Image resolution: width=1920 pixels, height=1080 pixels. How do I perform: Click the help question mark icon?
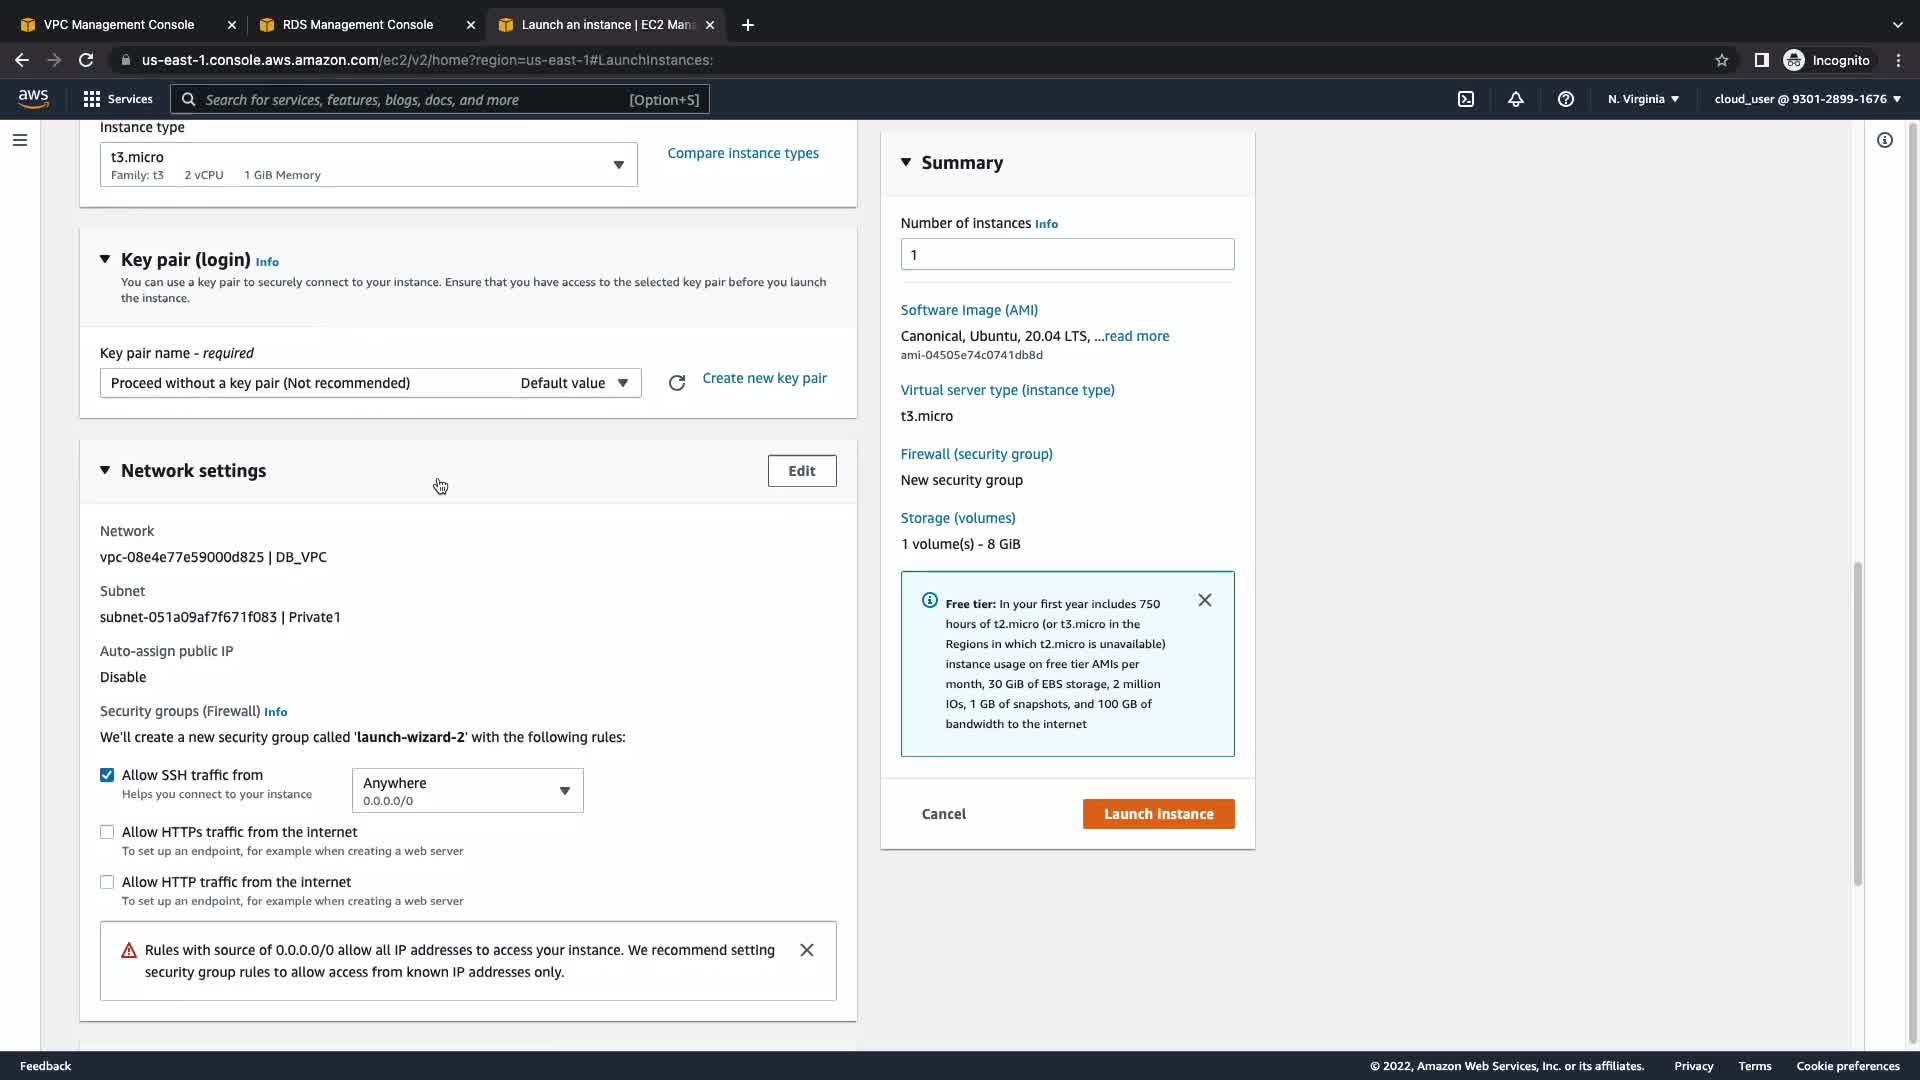pos(1566,99)
